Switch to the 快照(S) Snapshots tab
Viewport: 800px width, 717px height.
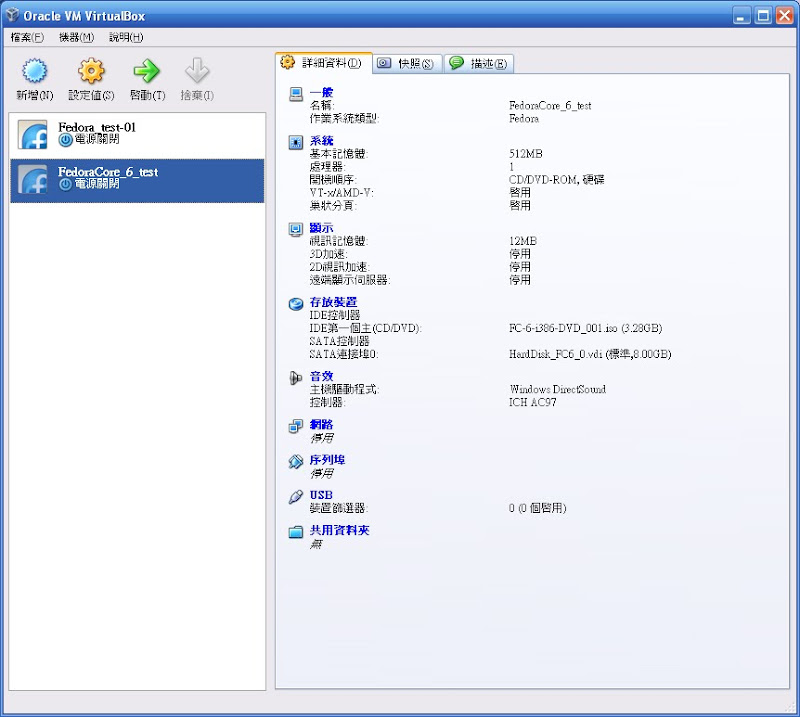pyautogui.click(x=407, y=64)
